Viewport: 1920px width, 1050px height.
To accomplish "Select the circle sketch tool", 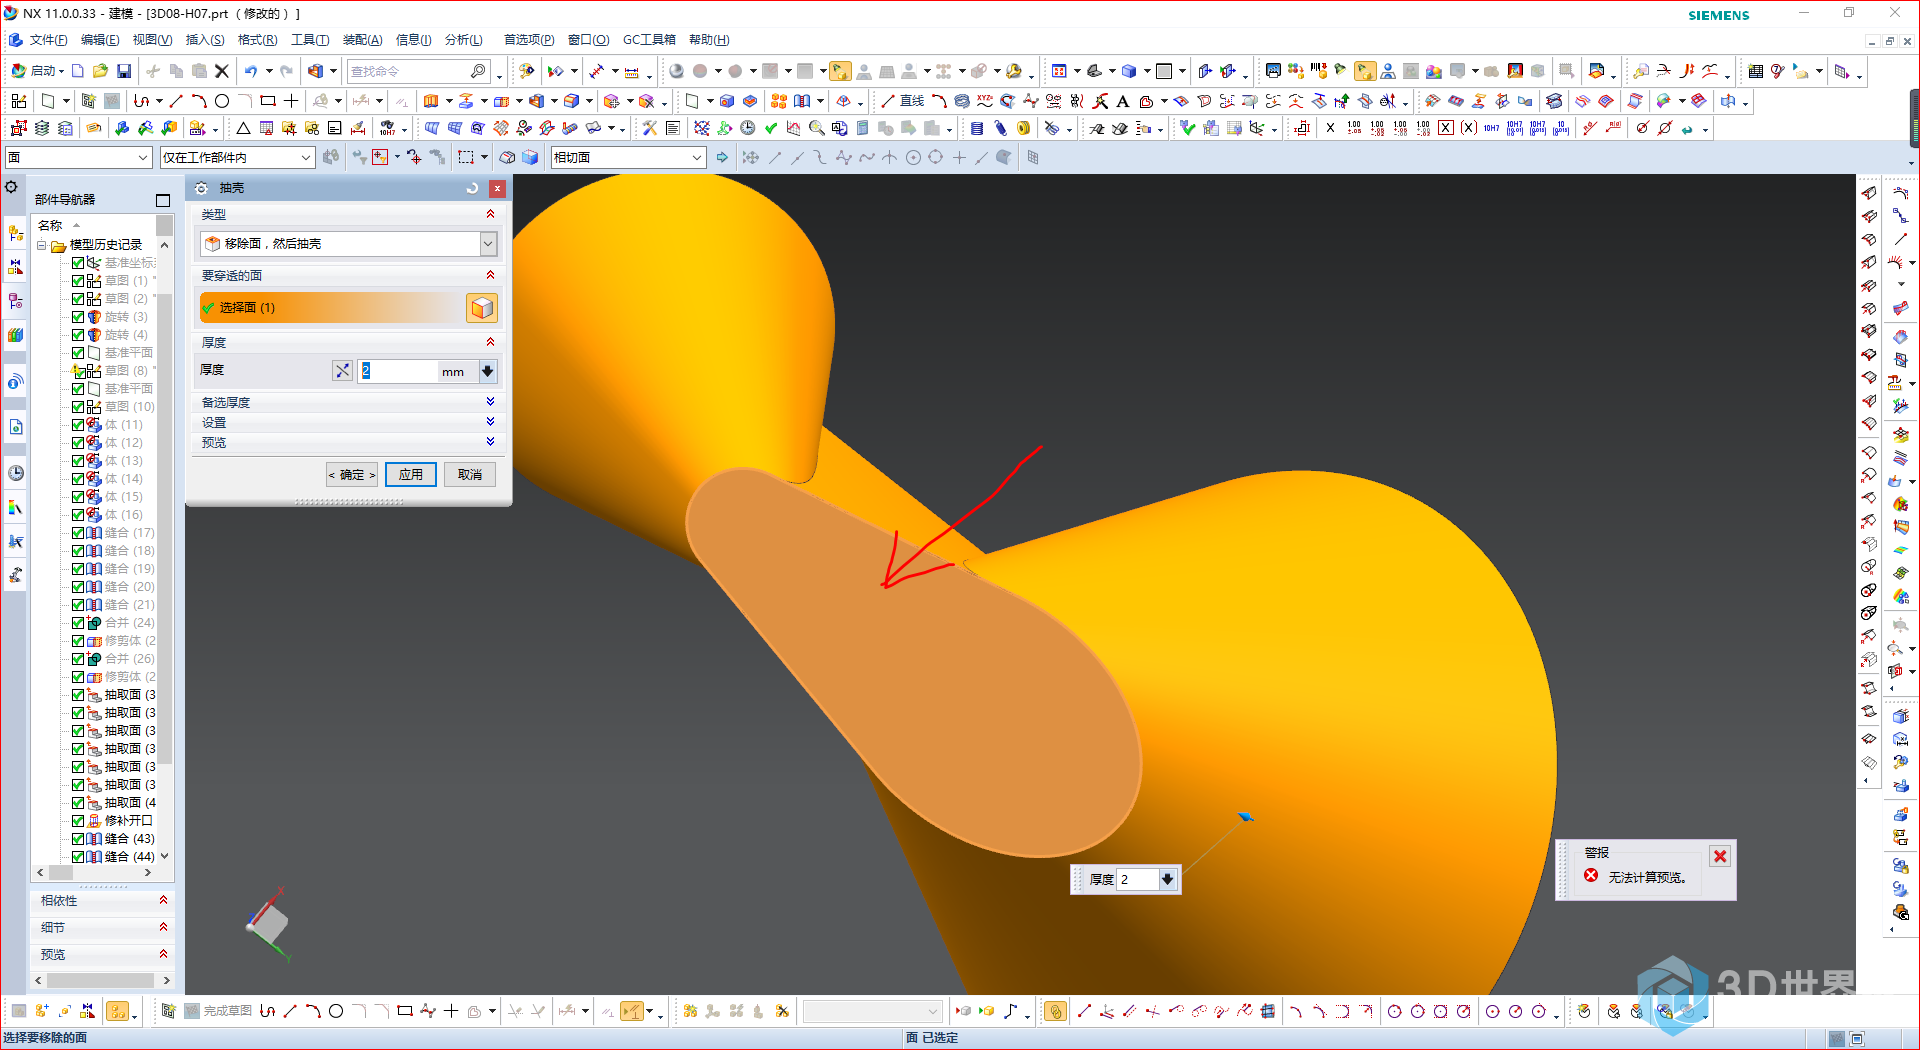I will coord(222,101).
